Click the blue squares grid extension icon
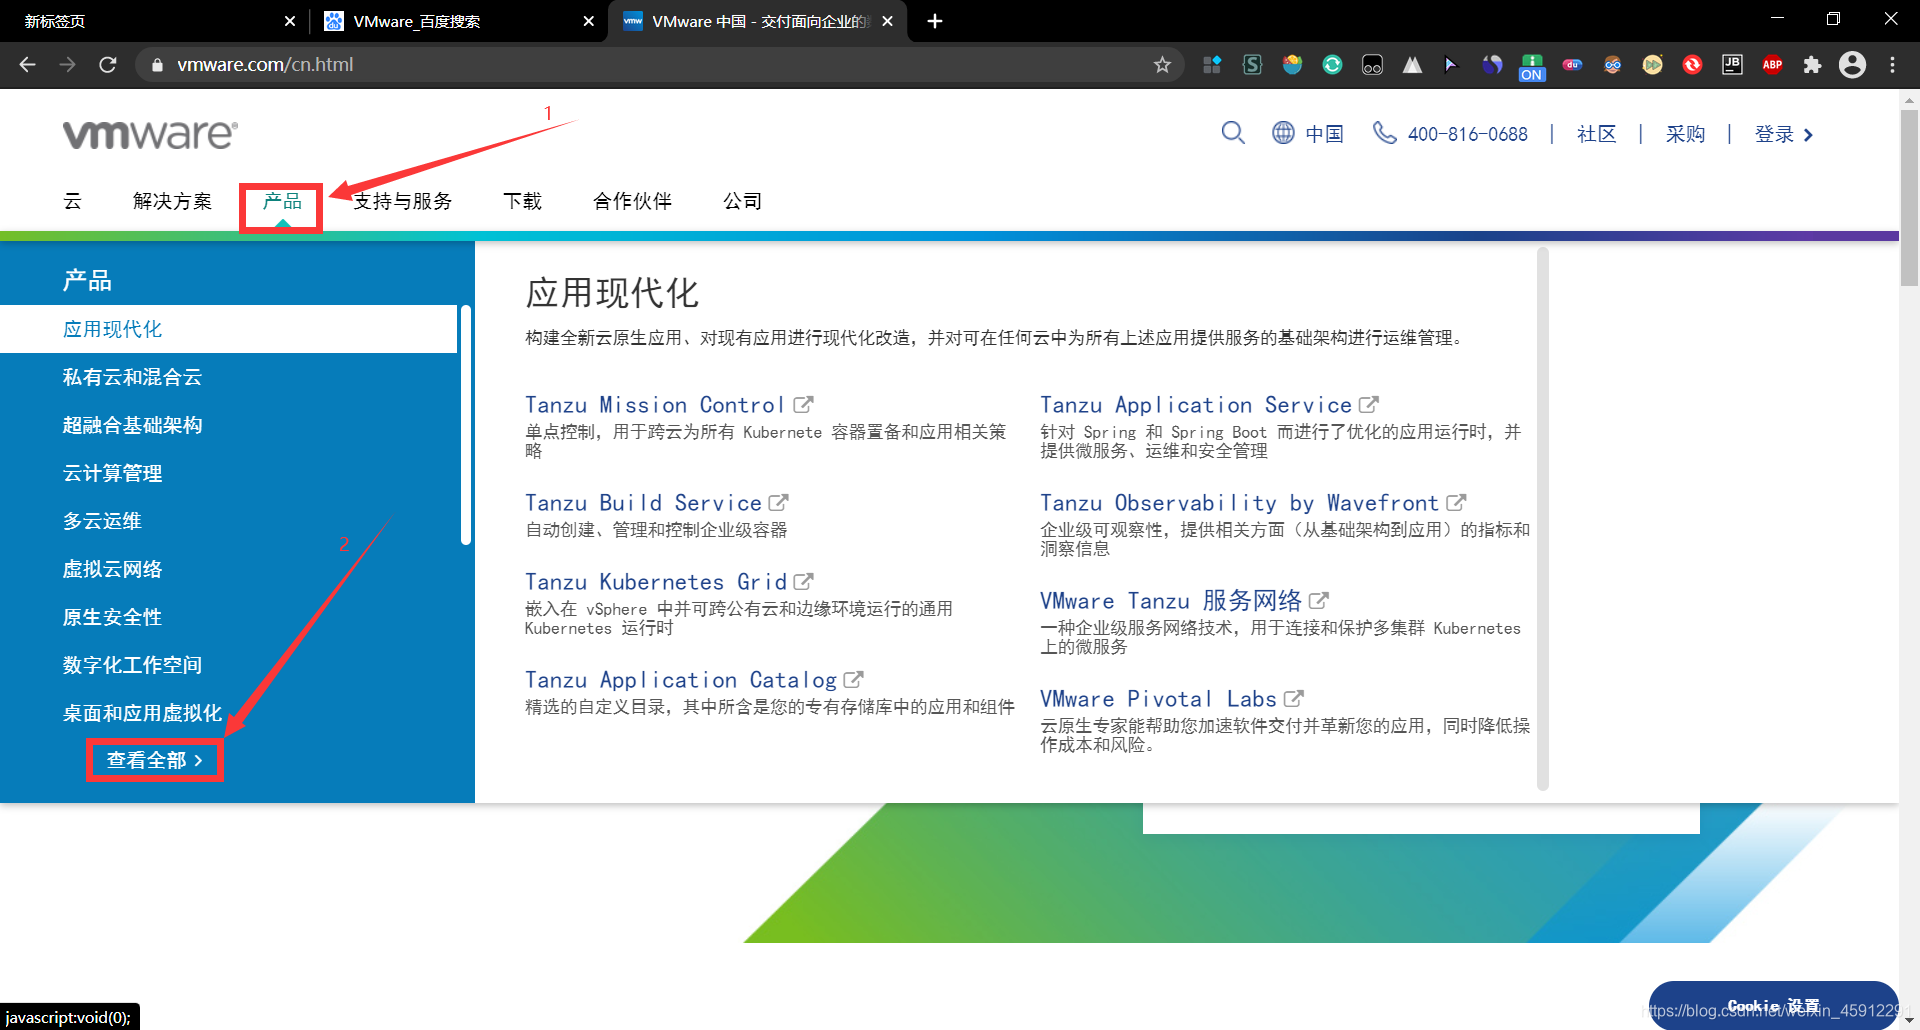 (x=1212, y=65)
